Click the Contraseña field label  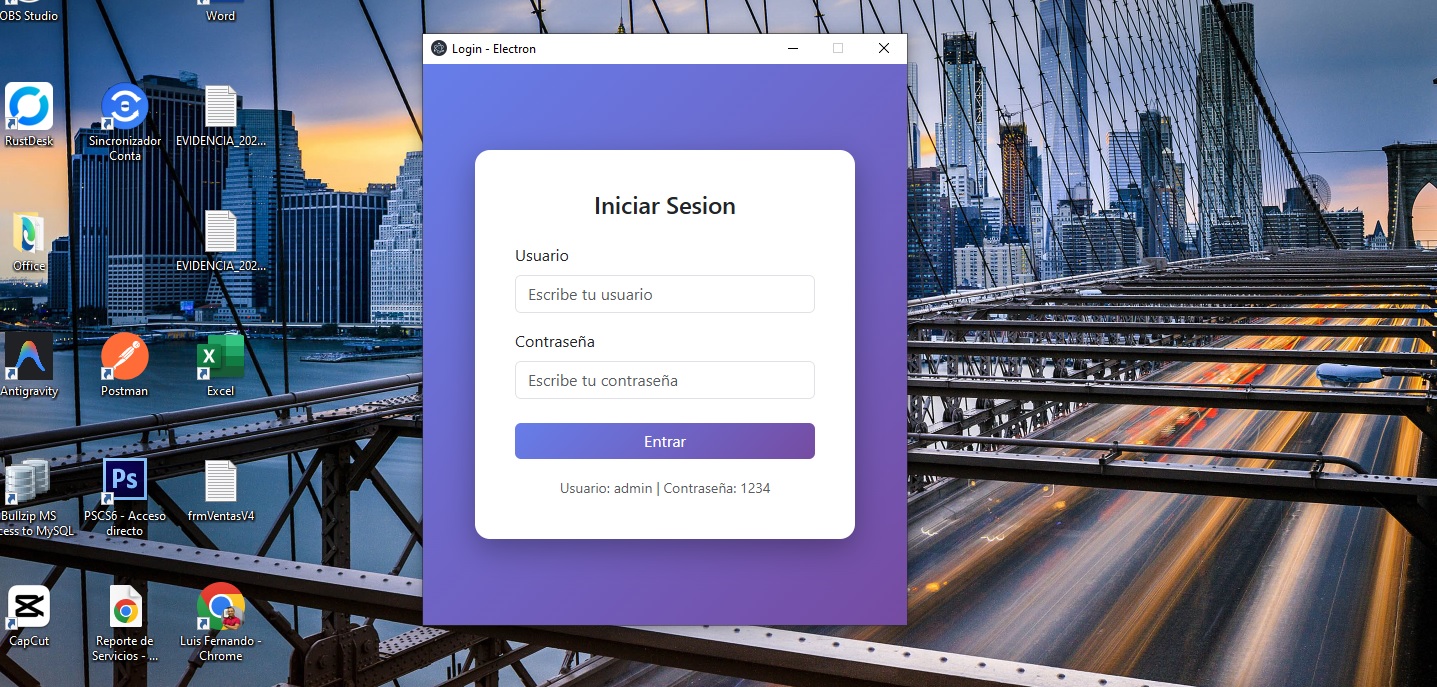point(555,342)
